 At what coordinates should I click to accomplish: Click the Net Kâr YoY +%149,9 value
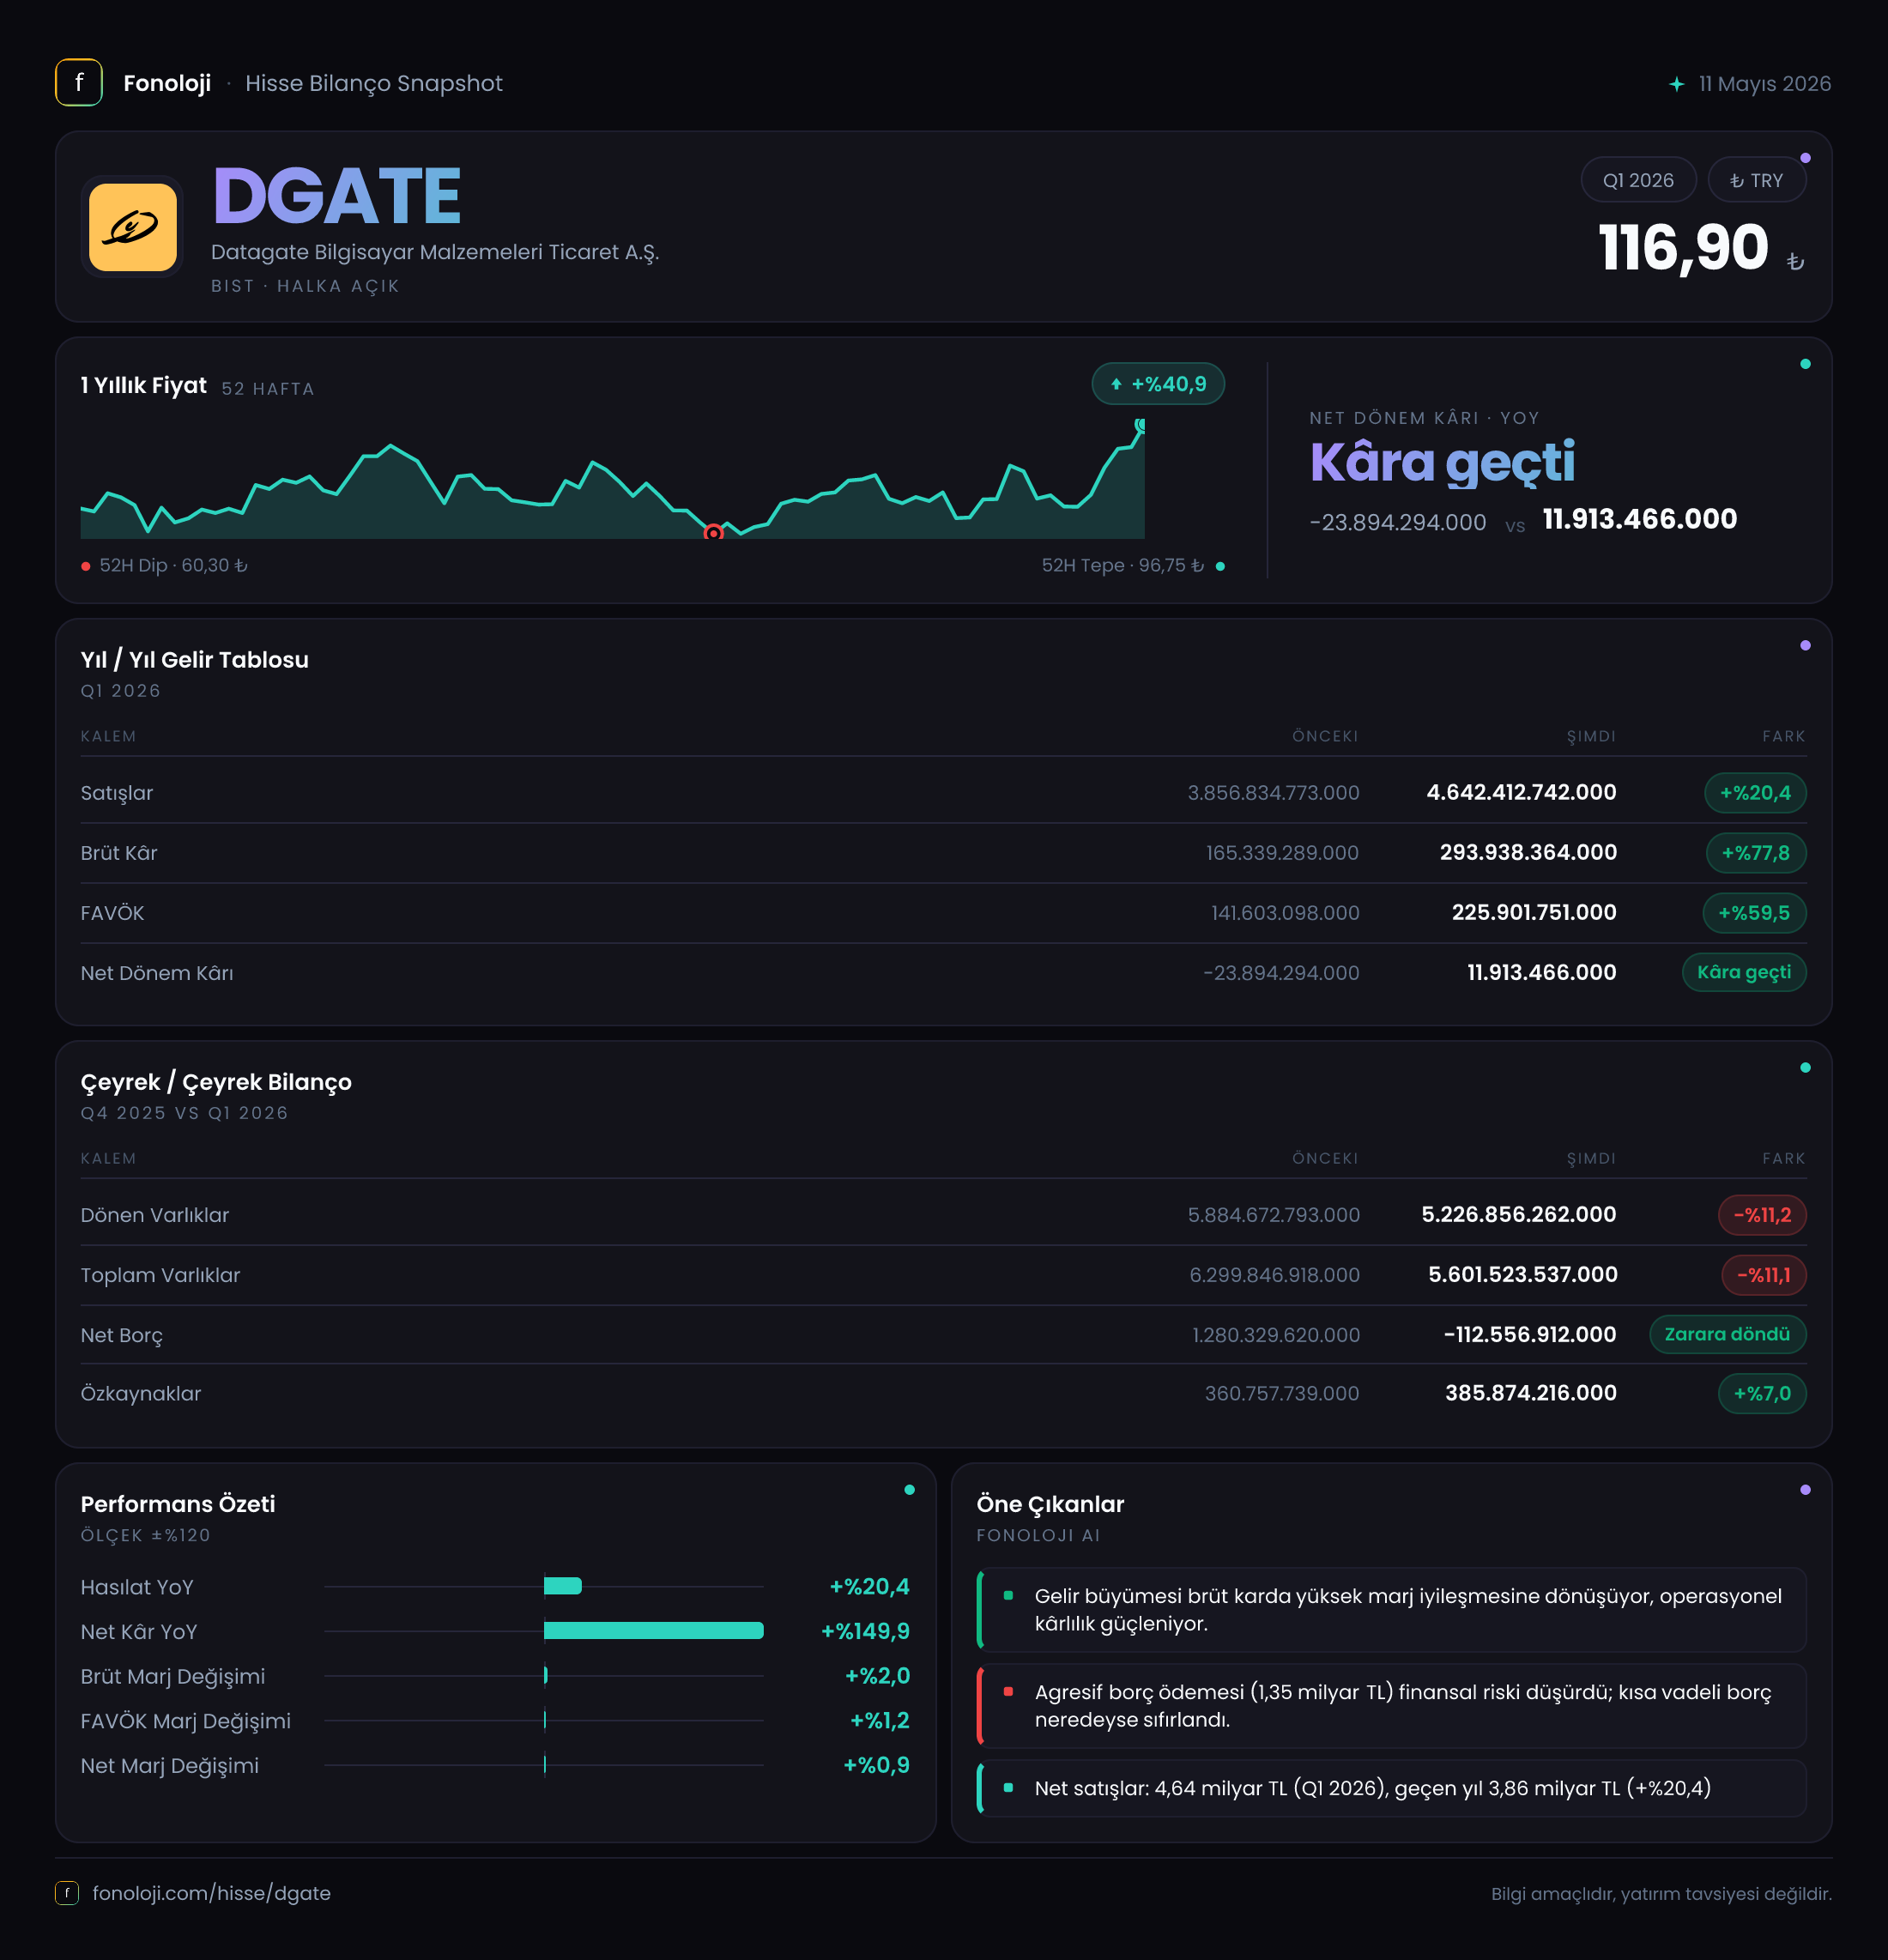coord(865,1631)
